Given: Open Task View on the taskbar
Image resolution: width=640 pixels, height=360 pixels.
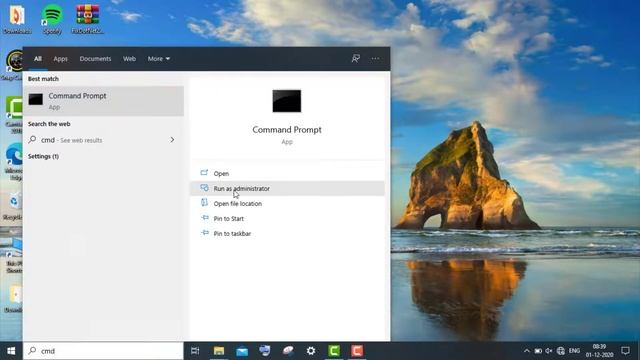Looking at the screenshot, I should [195, 351].
